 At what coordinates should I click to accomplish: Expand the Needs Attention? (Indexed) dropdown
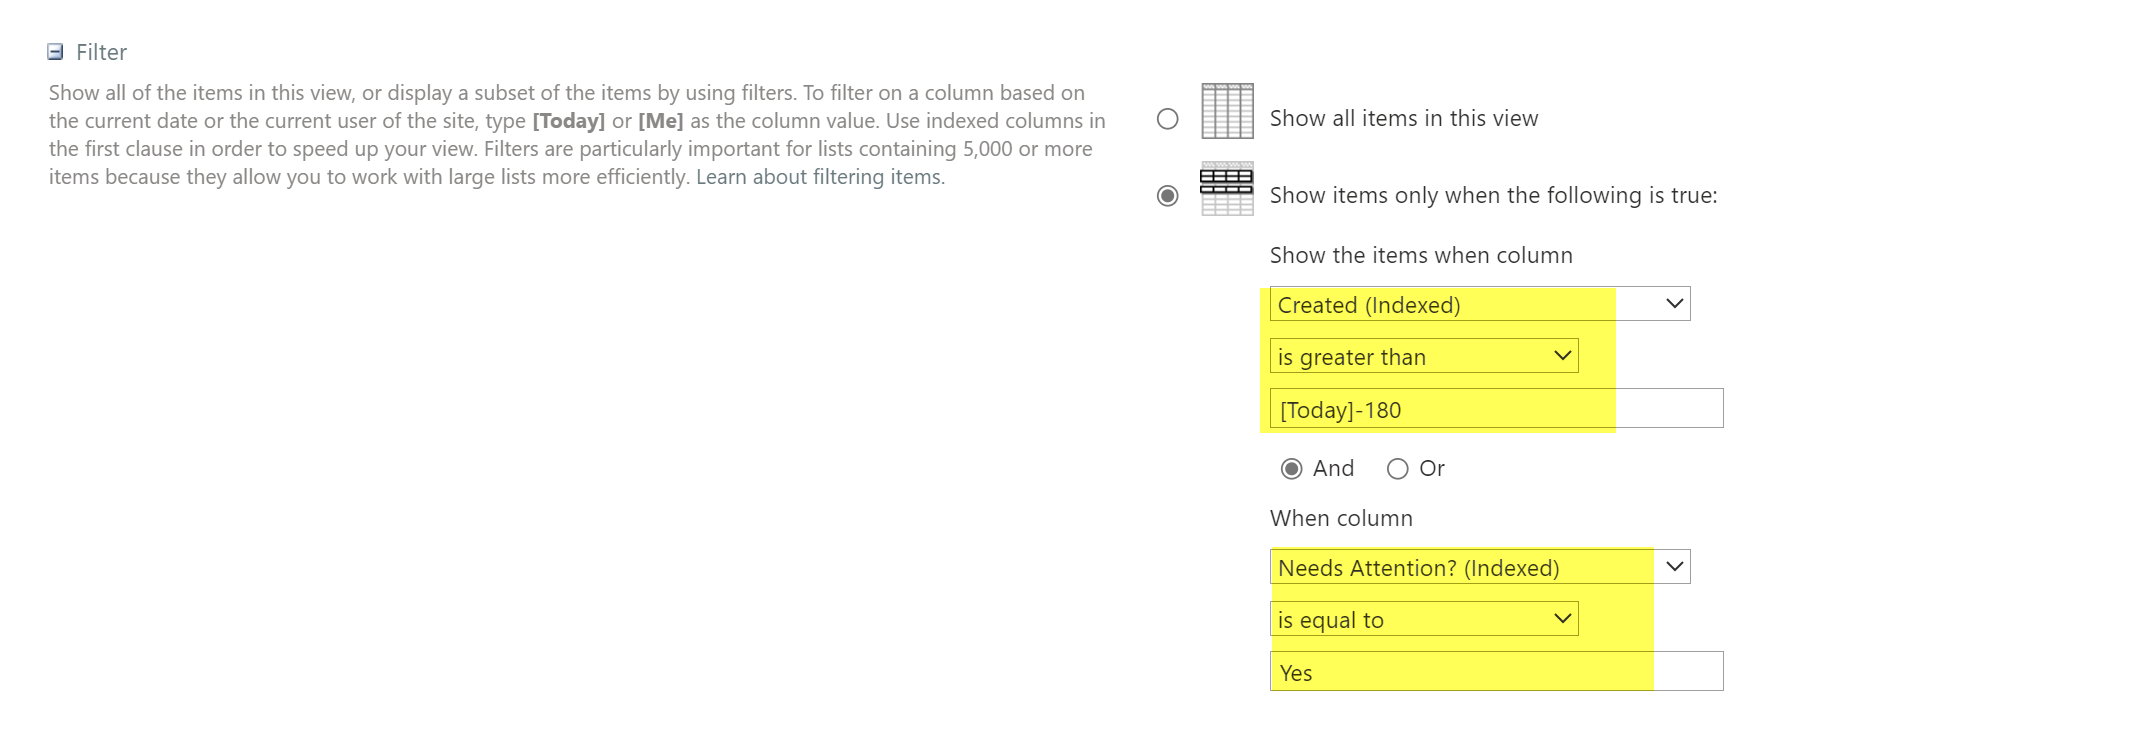[1480, 567]
